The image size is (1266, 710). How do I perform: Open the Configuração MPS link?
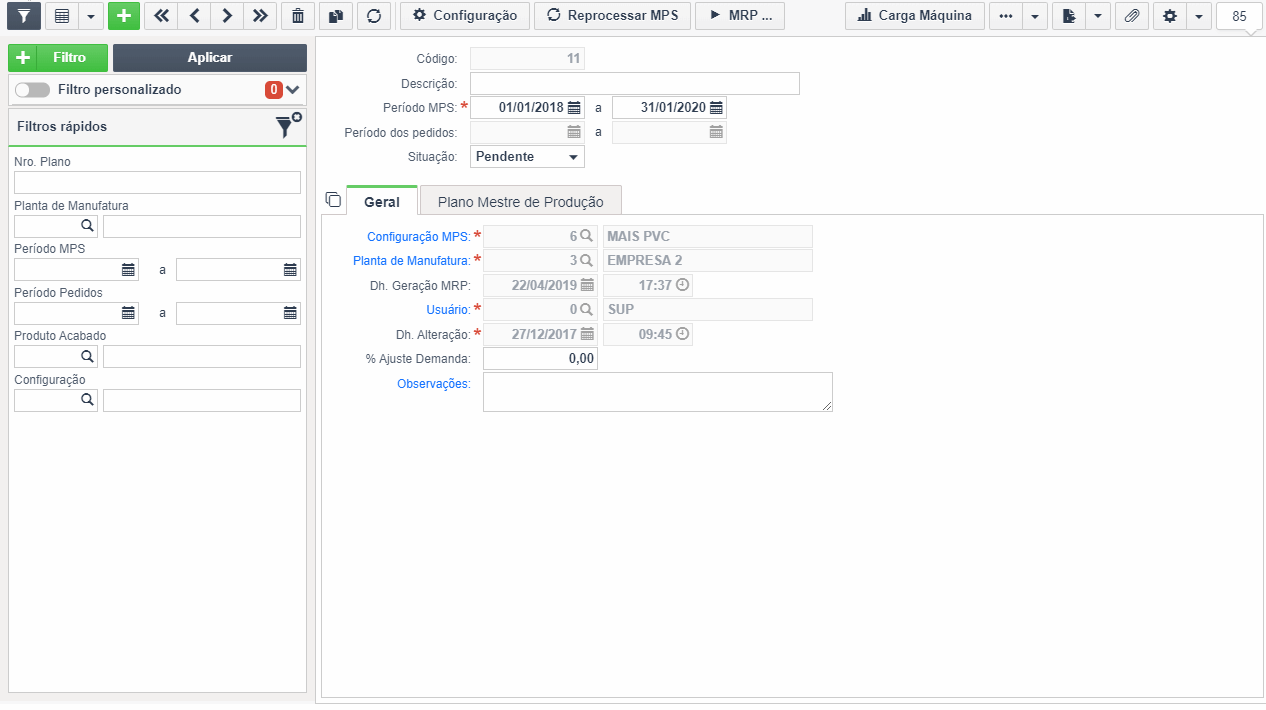[x=418, y=236]
